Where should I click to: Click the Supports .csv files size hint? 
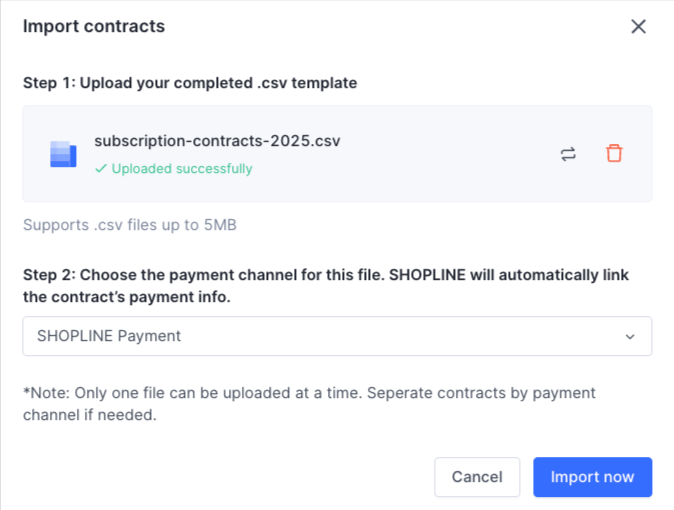click(129, 224)
